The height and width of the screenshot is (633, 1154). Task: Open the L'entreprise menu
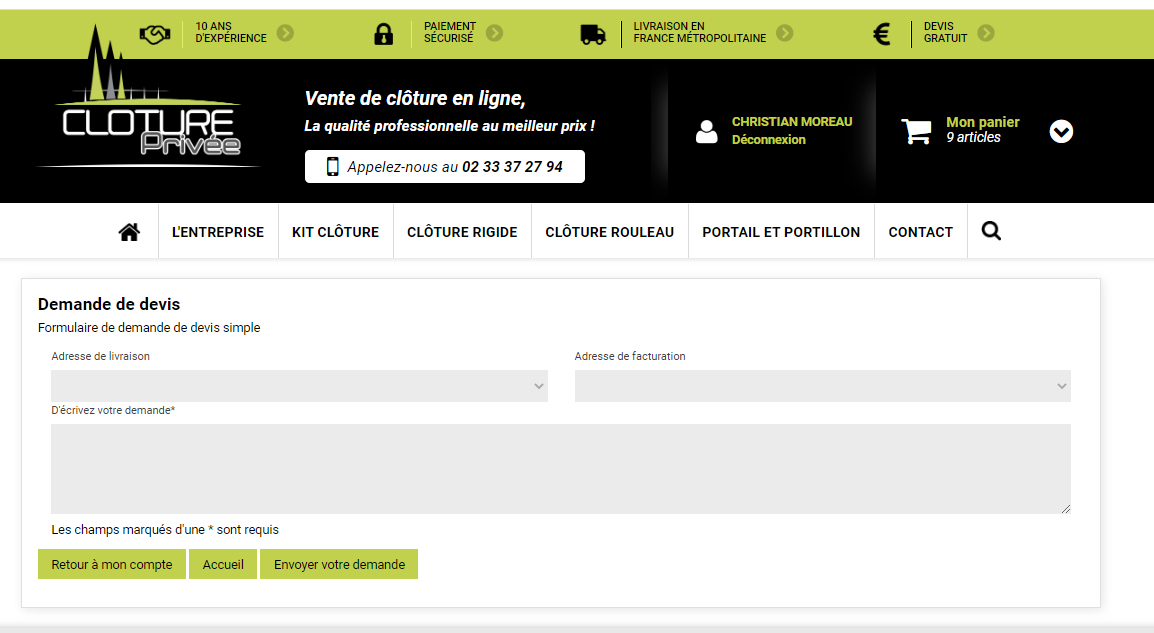click(x=218, y=232)
